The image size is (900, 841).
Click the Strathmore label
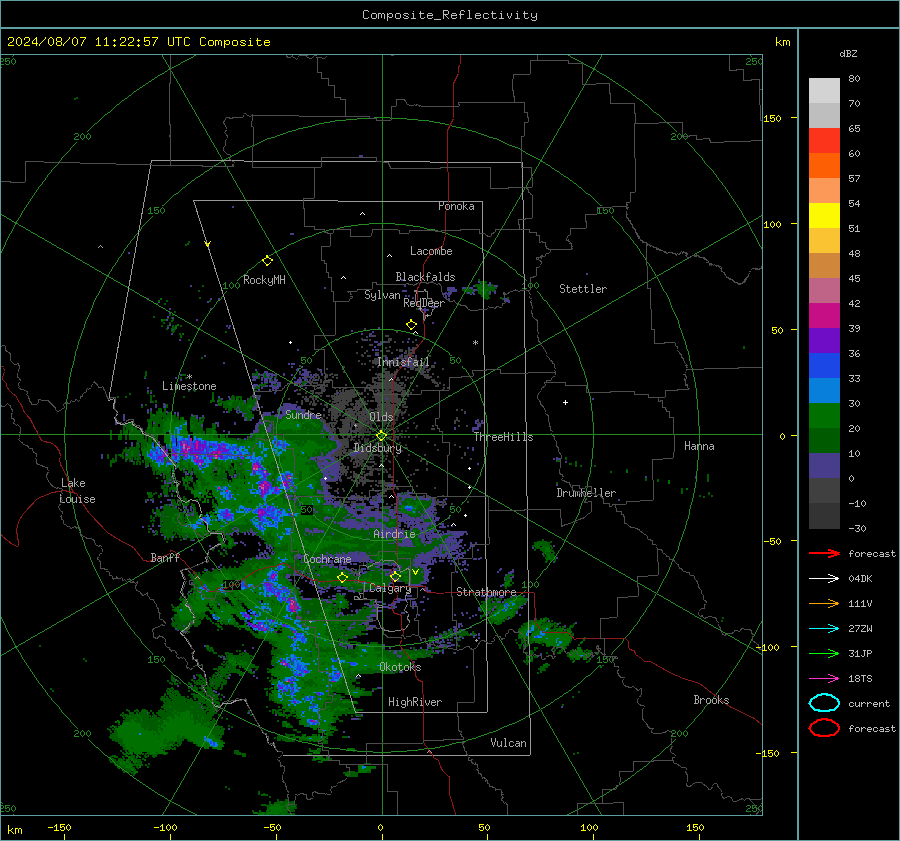tap(486, 592)
